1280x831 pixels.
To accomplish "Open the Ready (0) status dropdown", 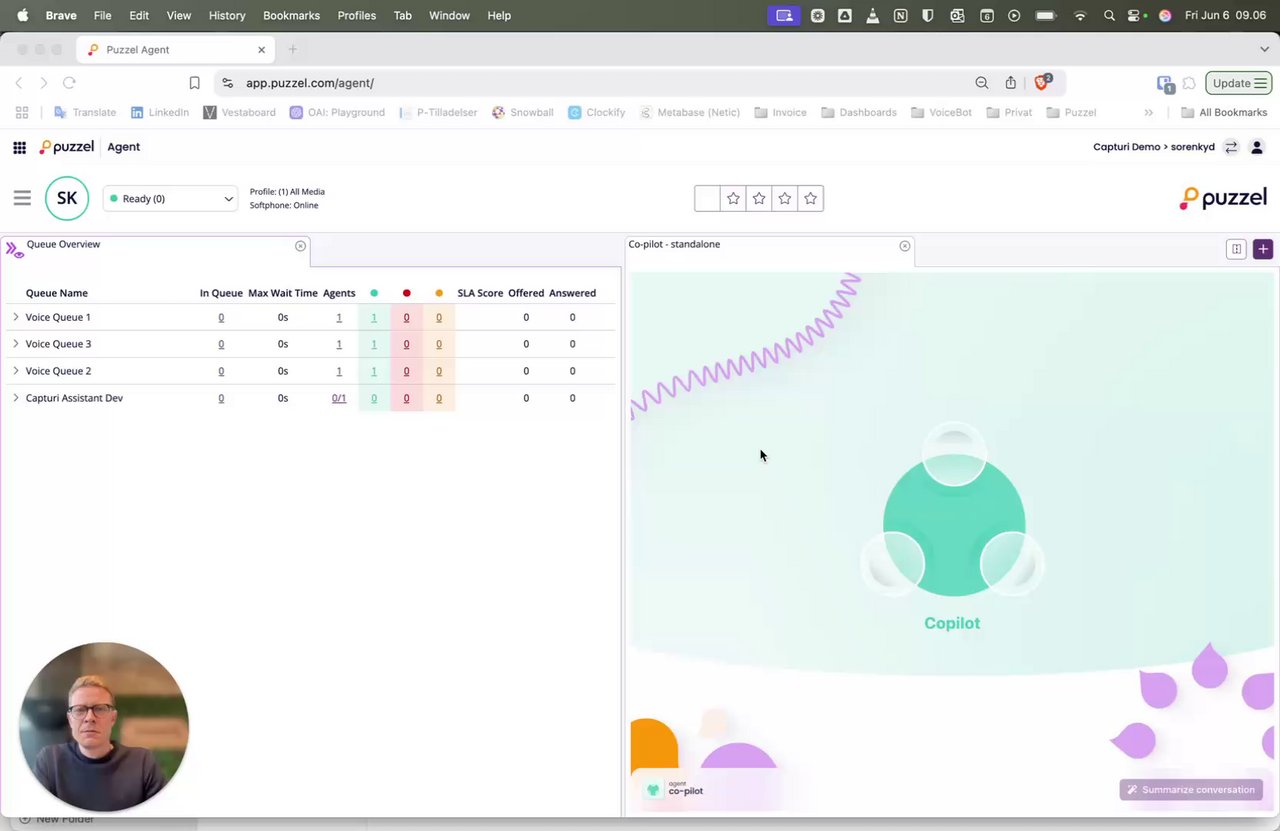I will pyautogui.click(x=171, y=198).
